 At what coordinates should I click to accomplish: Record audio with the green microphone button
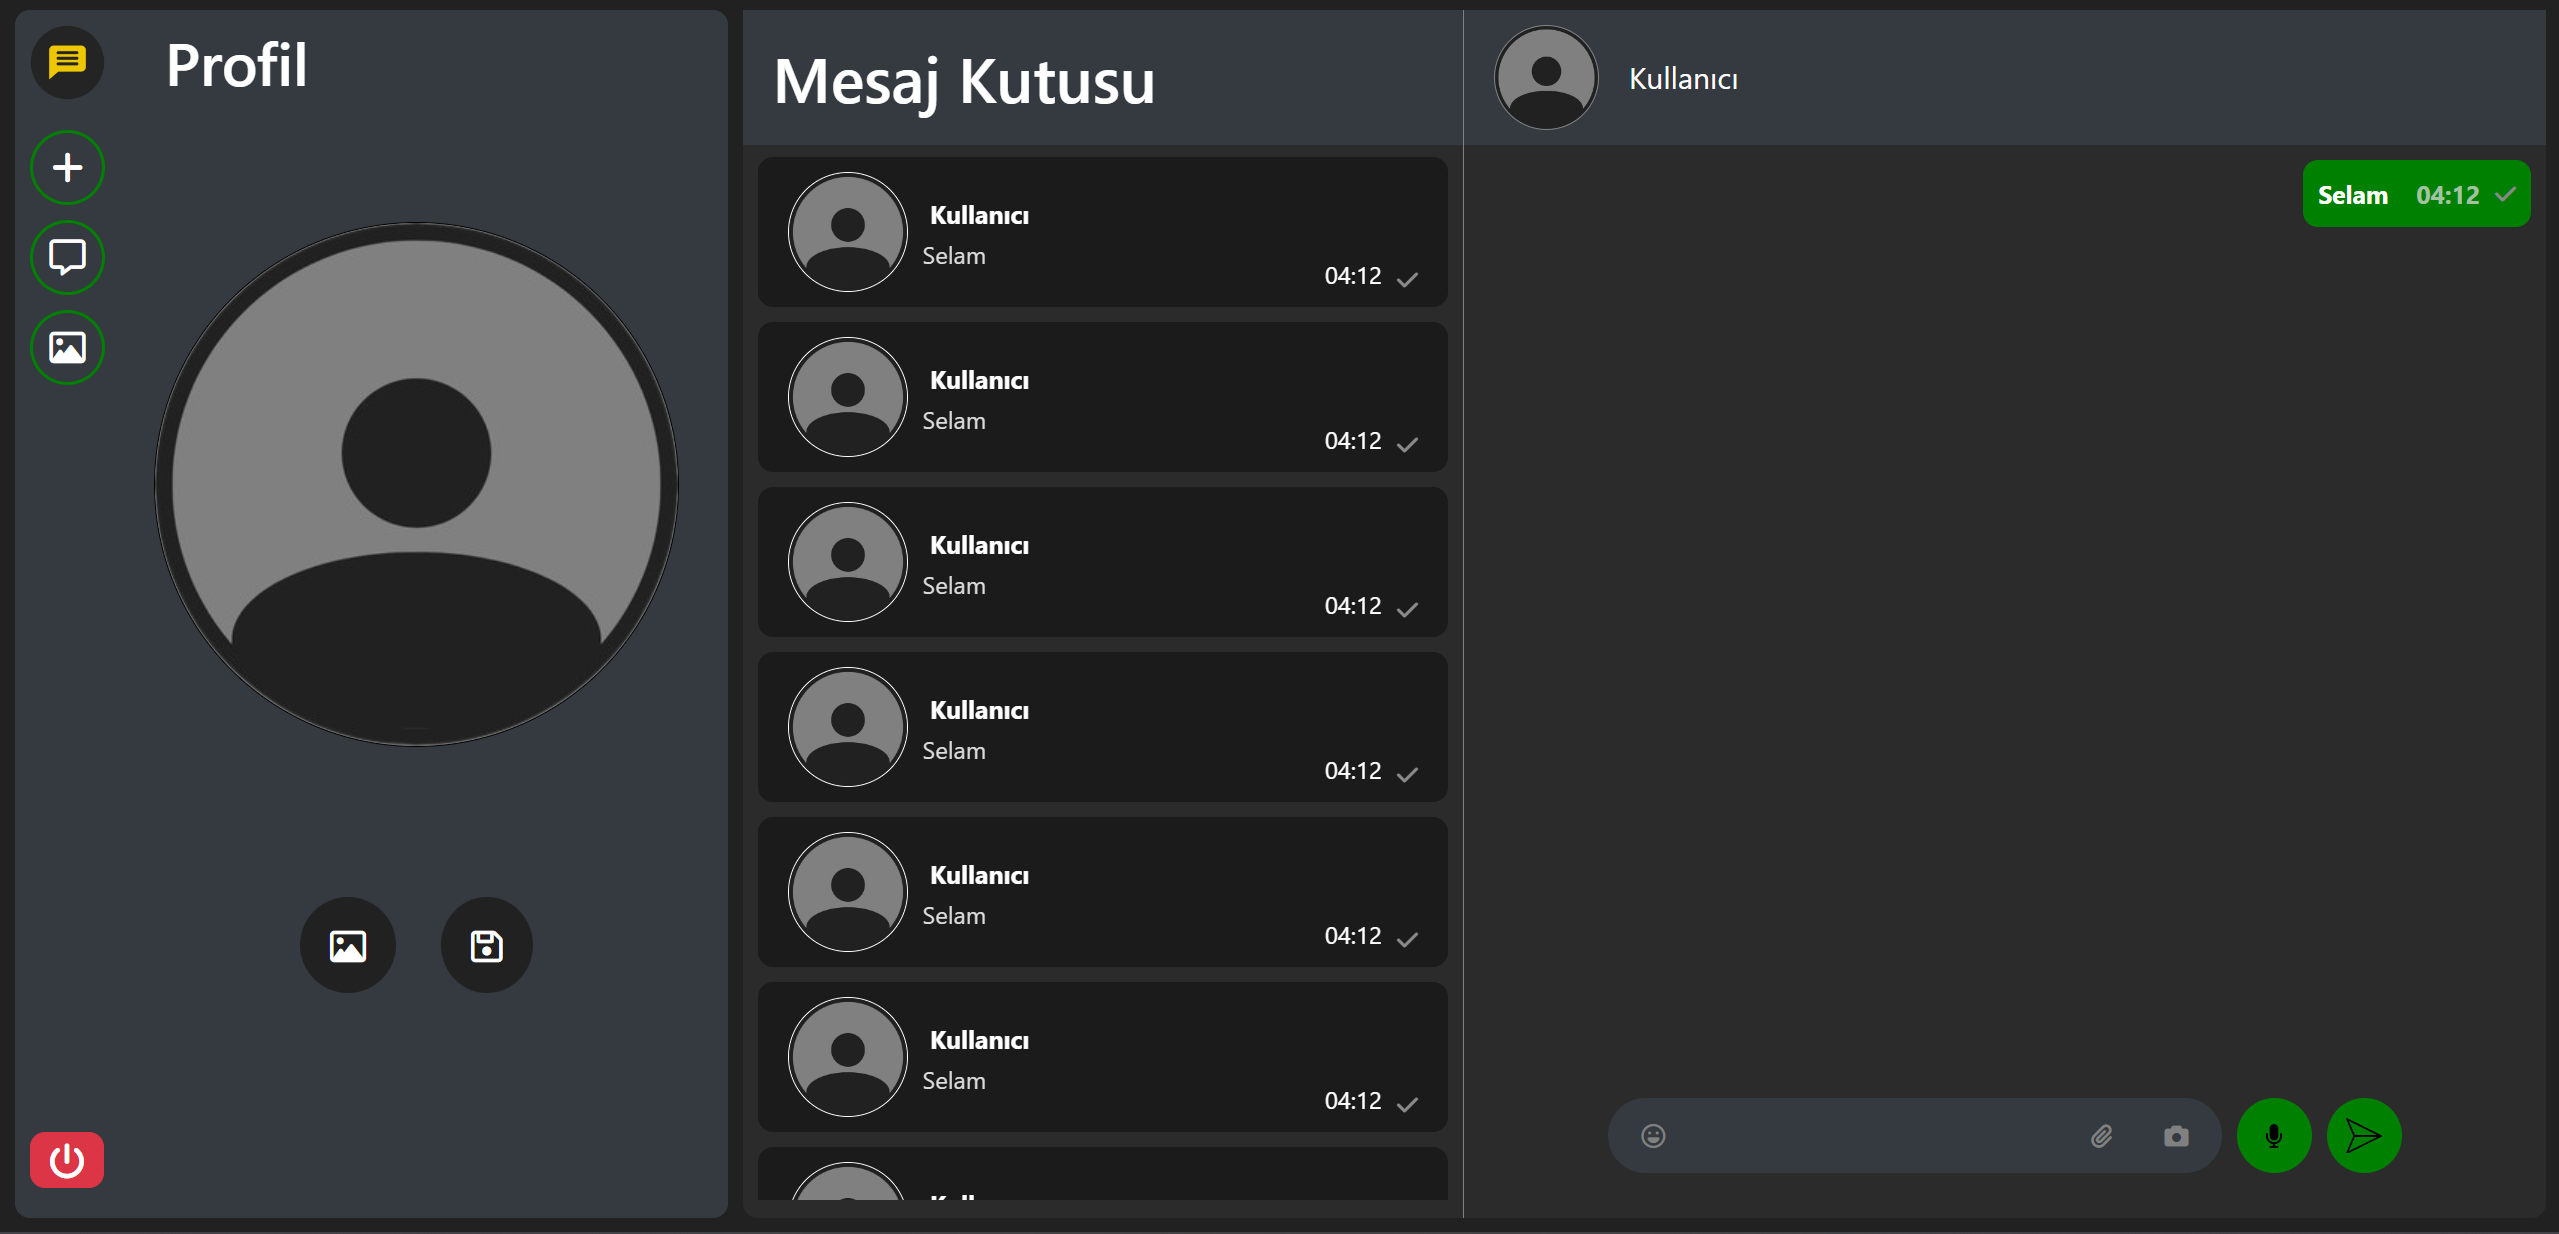tap(2274, 1136)
